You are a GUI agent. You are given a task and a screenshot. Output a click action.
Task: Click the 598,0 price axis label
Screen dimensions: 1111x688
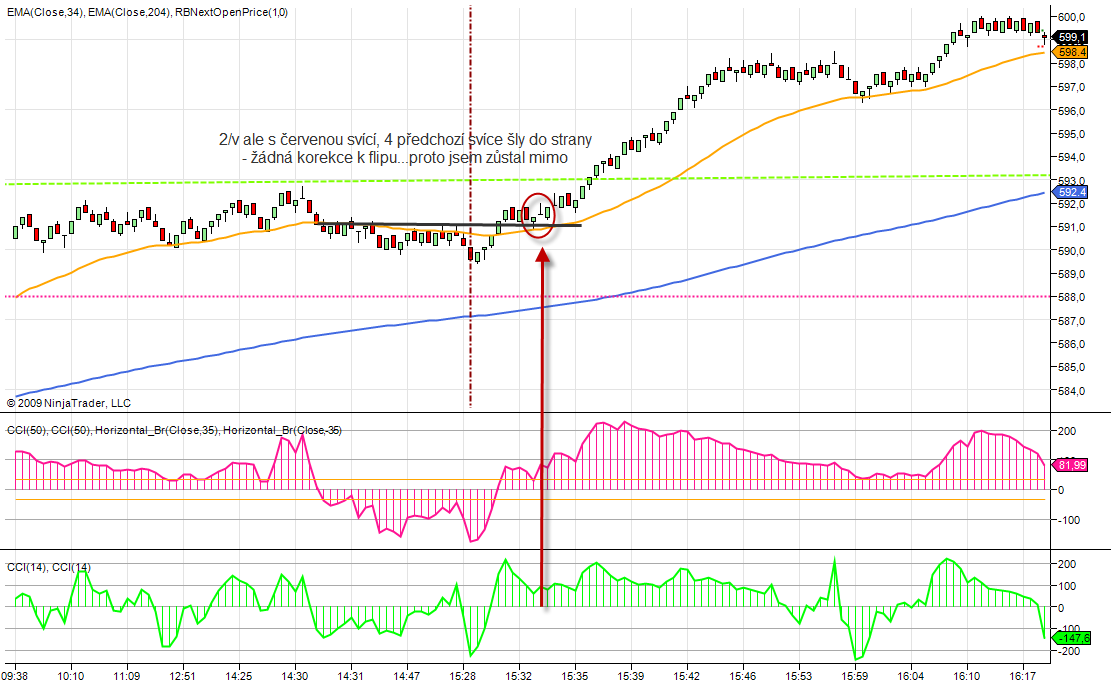pyautogui.click(x=1071, y=64)
